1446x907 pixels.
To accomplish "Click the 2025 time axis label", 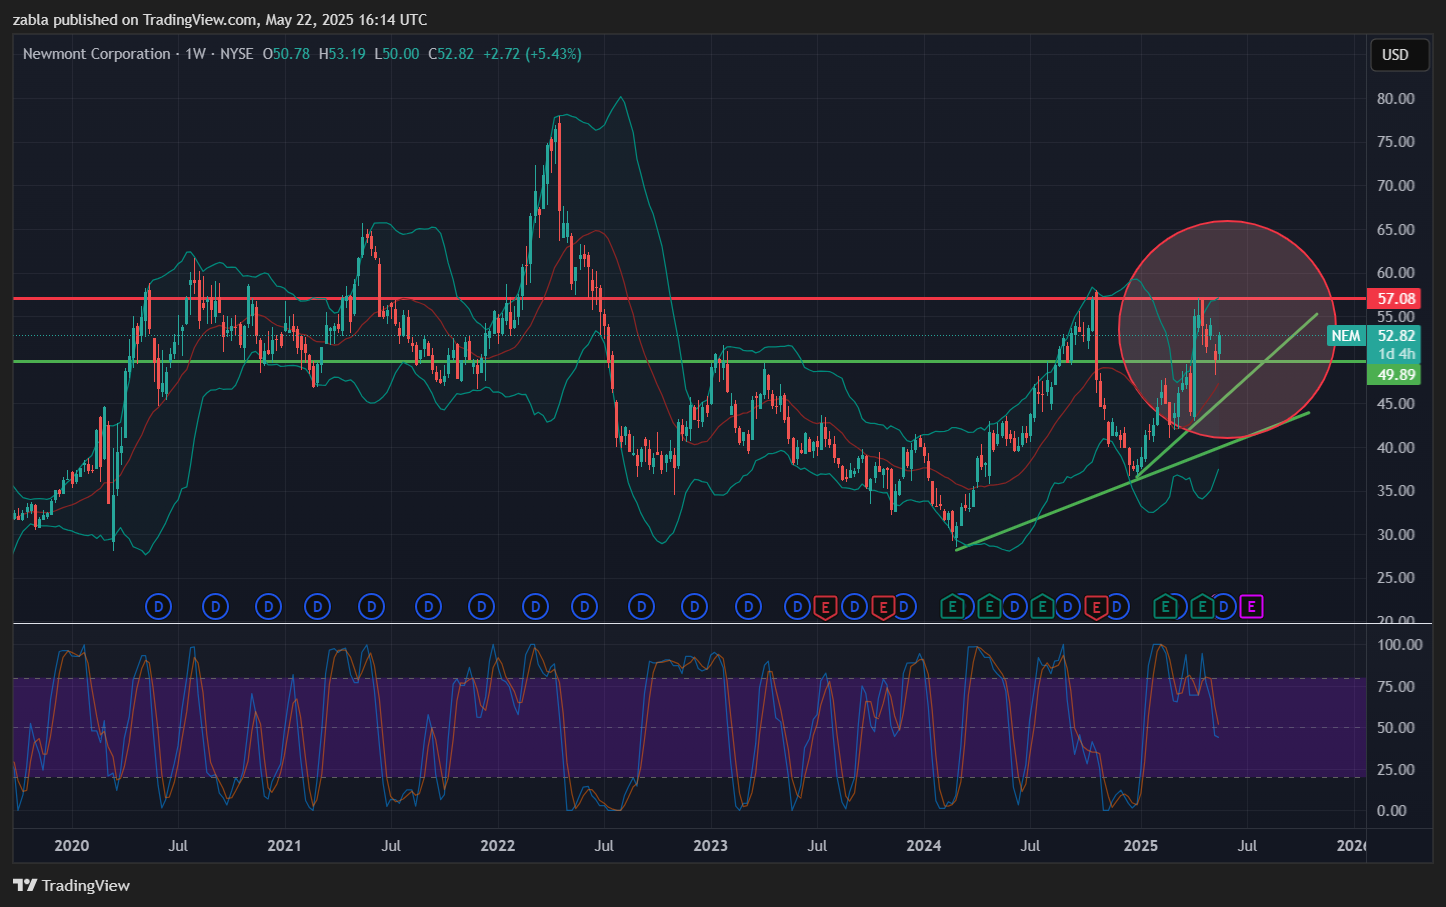I will (x=1140, y=846).
